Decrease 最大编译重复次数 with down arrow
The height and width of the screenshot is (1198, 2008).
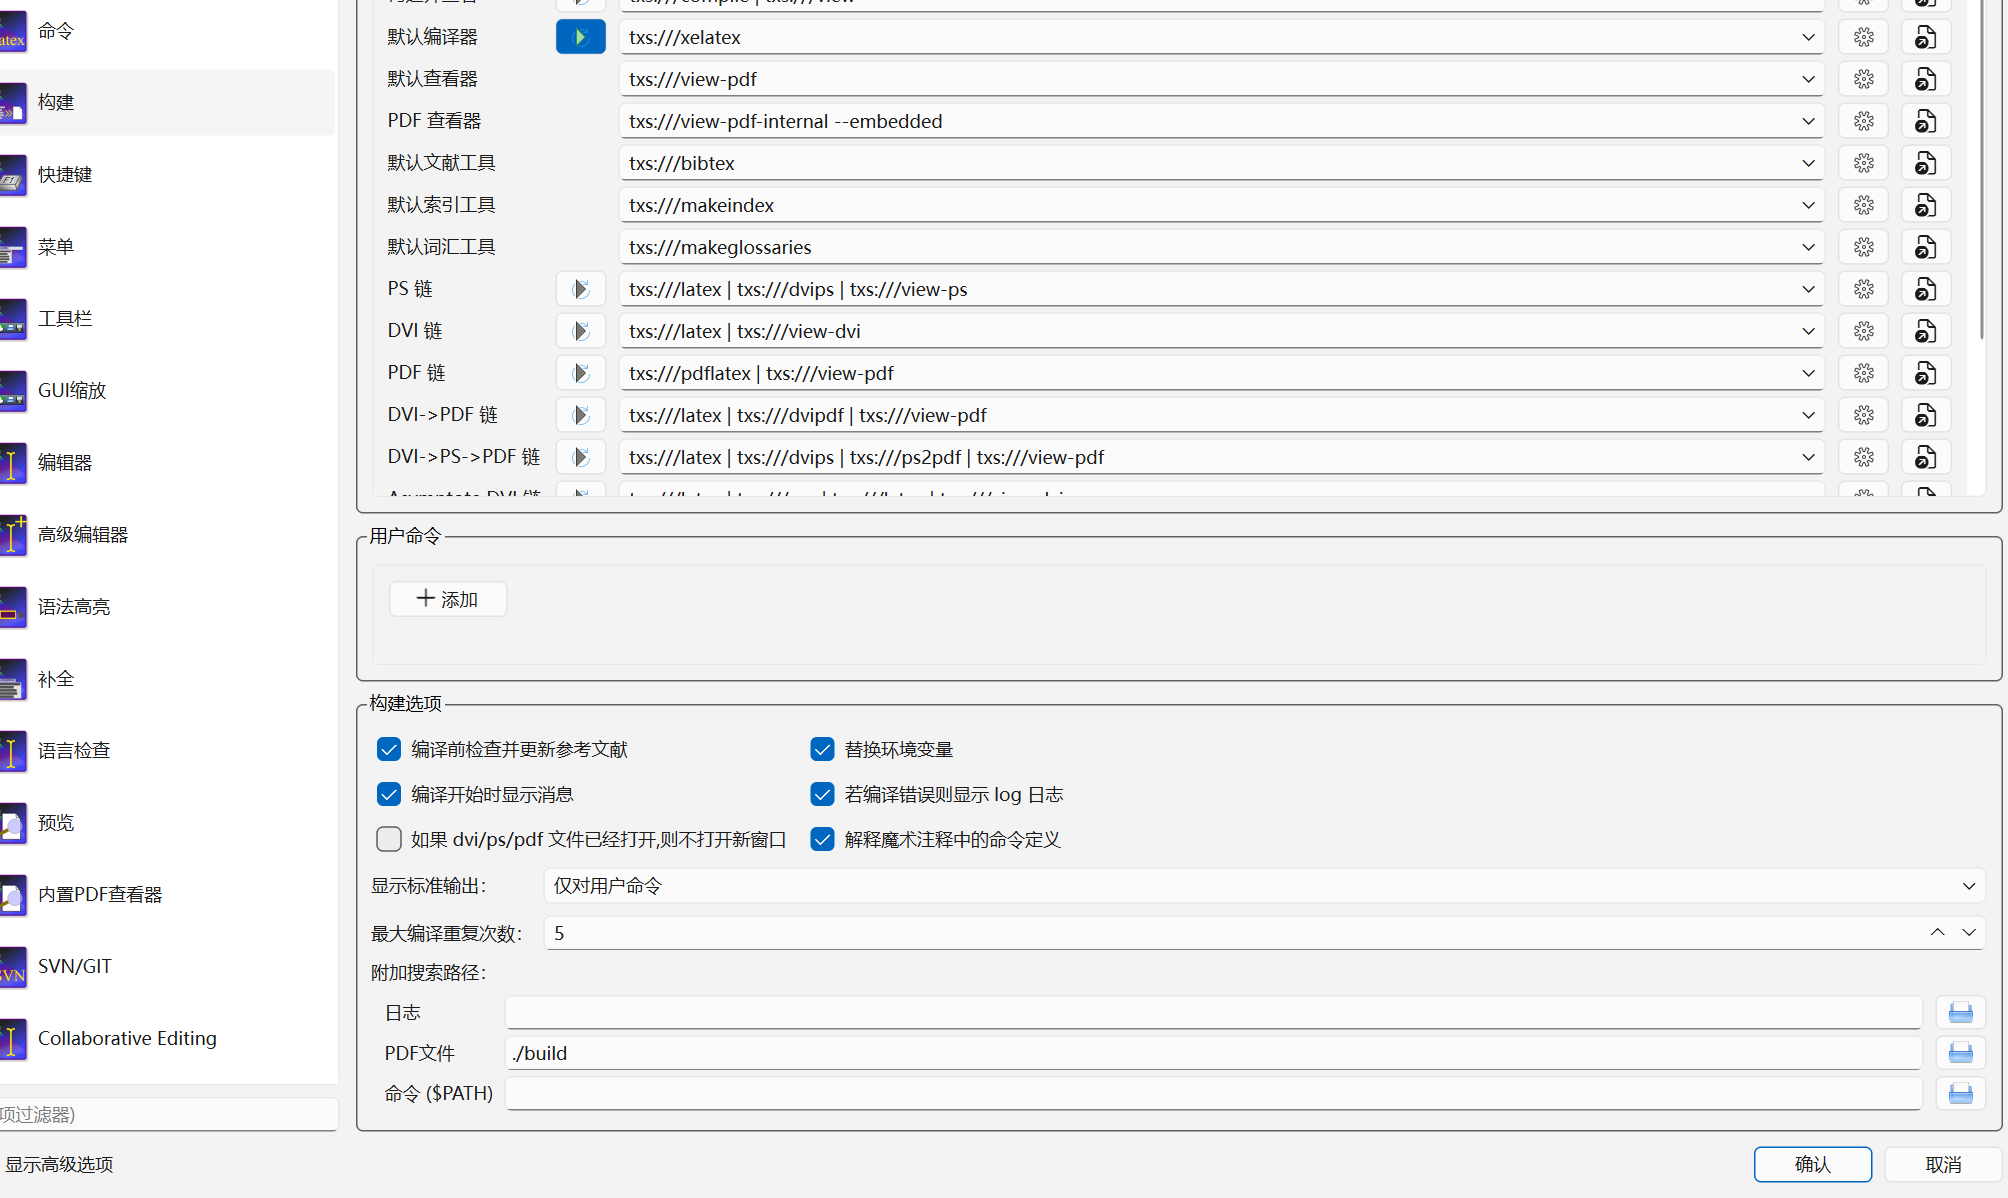pos(1969,932)
